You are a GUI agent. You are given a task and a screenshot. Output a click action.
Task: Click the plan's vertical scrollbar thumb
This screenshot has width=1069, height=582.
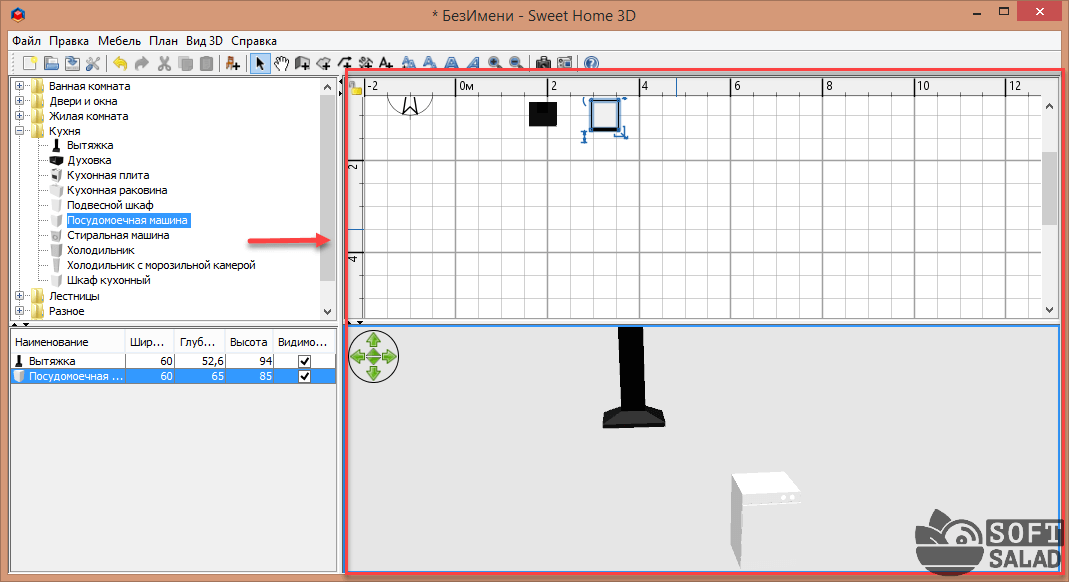pyautogui.click(x=1049, y=188)
